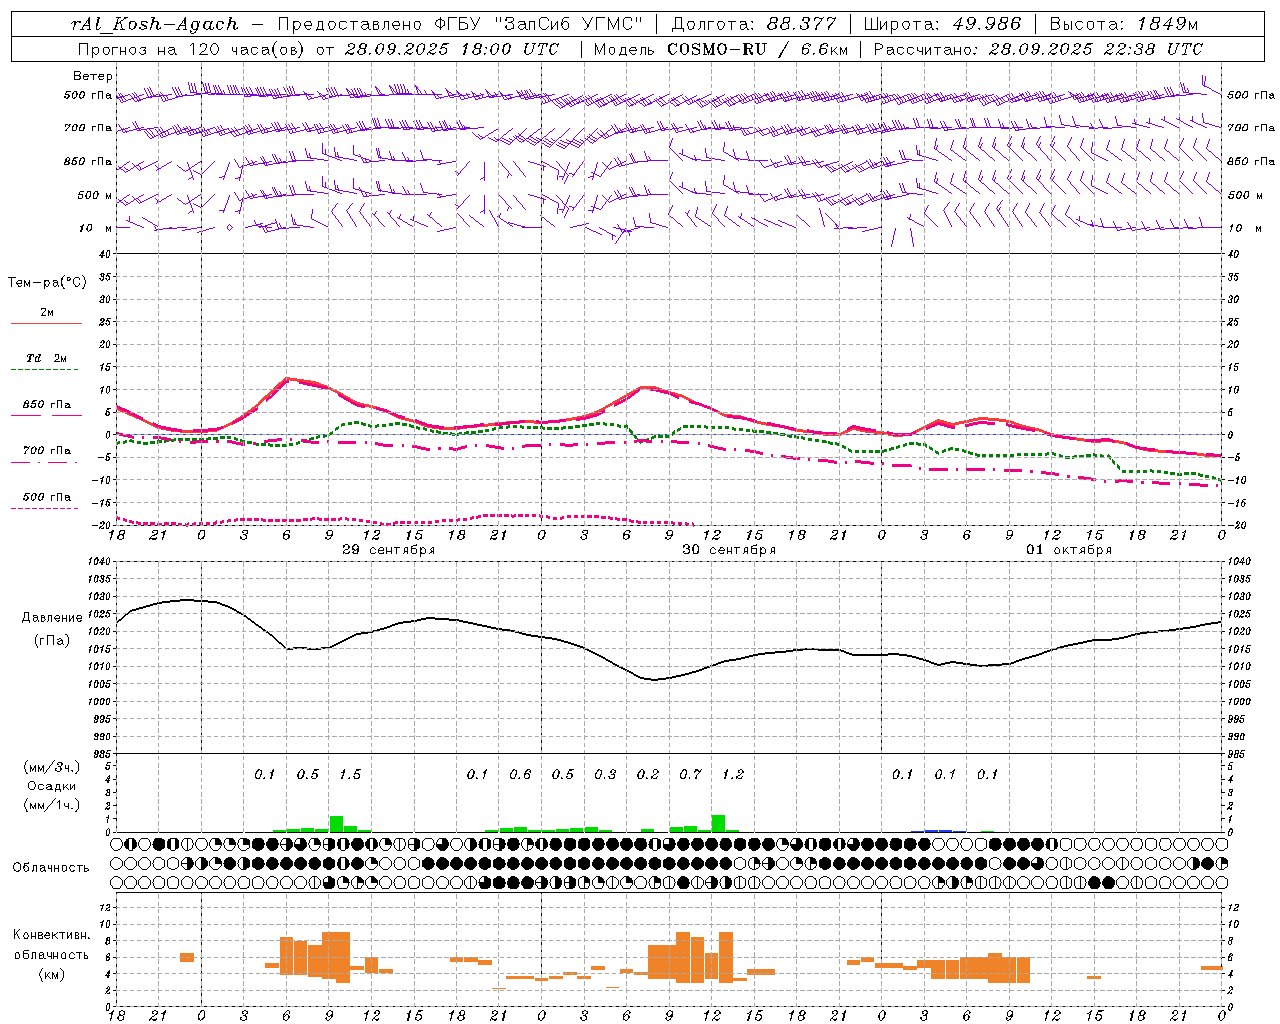Select the Долгота: 88.377 header field
Viewport: 1280px width, 1024px height.
(752, 24)
